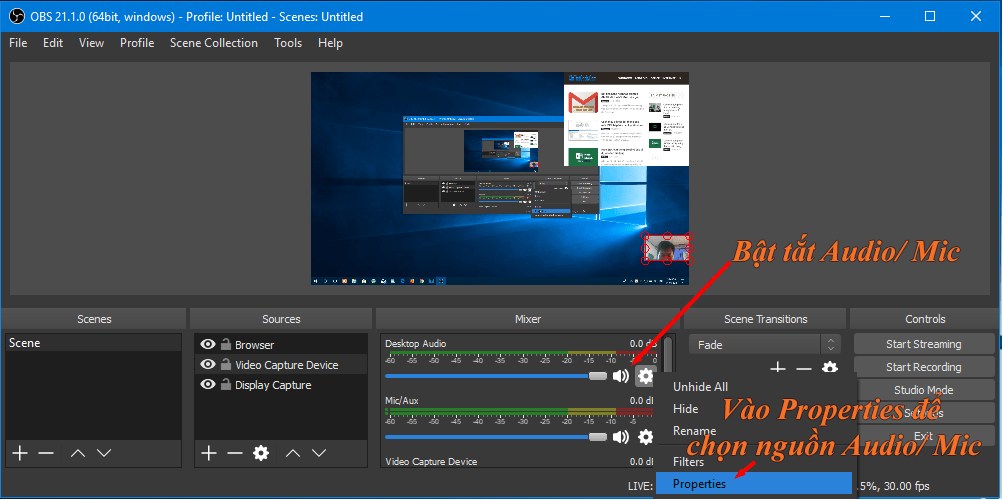The width and height of the screenshot is (1003, 500).
Task: Mute the Desktop Audio speaker icon
Action: click(621, 376)
